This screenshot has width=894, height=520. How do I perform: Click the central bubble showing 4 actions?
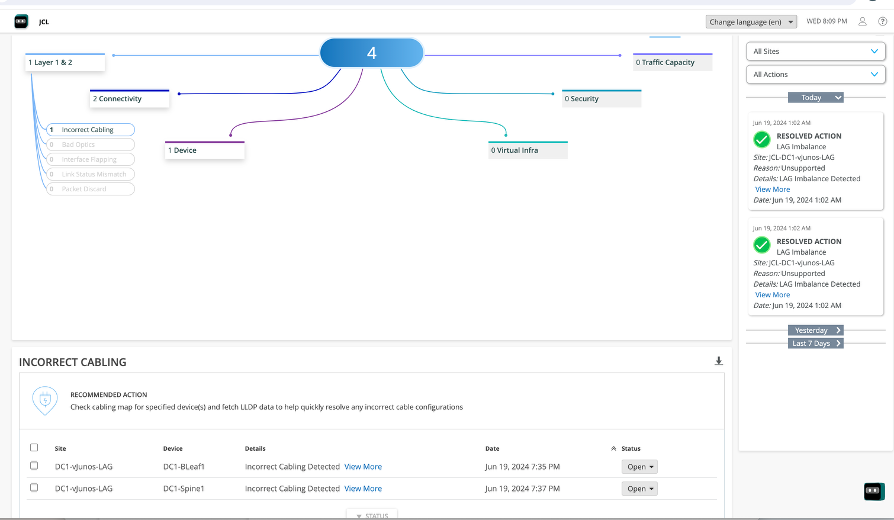click(x=372, y=53)
